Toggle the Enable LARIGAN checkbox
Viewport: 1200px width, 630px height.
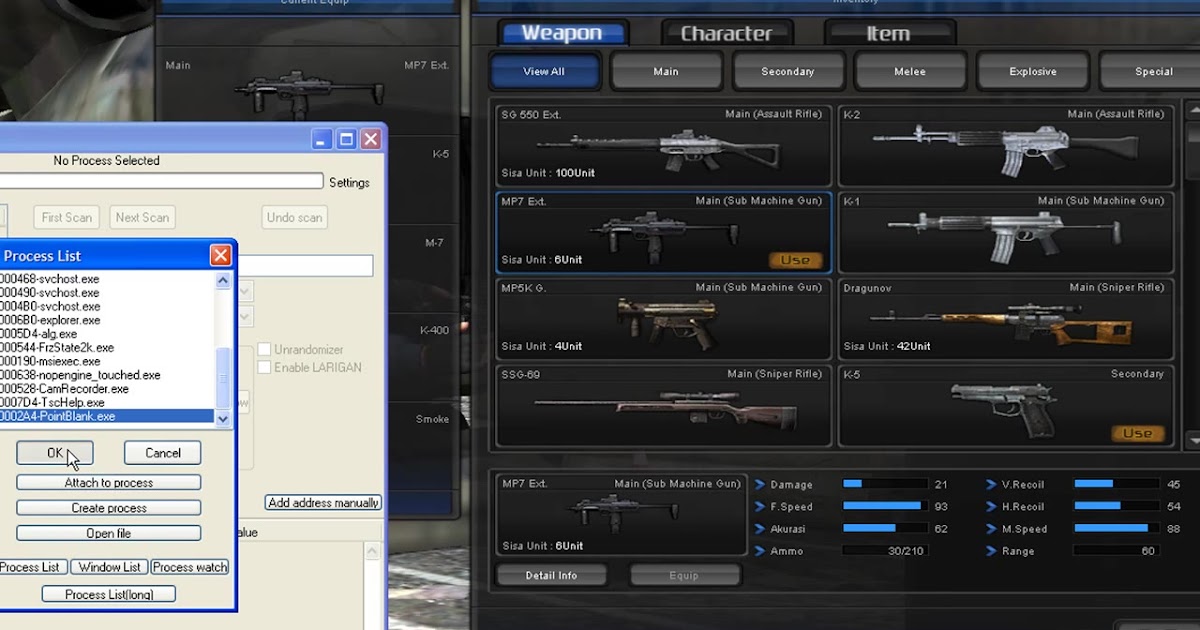tap(265, 368)
